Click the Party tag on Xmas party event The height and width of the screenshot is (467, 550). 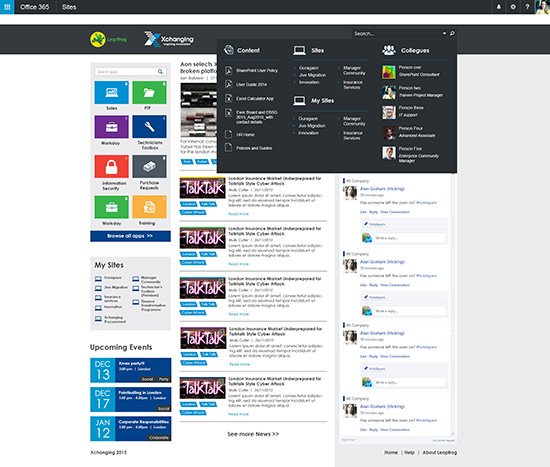point(164,379)
